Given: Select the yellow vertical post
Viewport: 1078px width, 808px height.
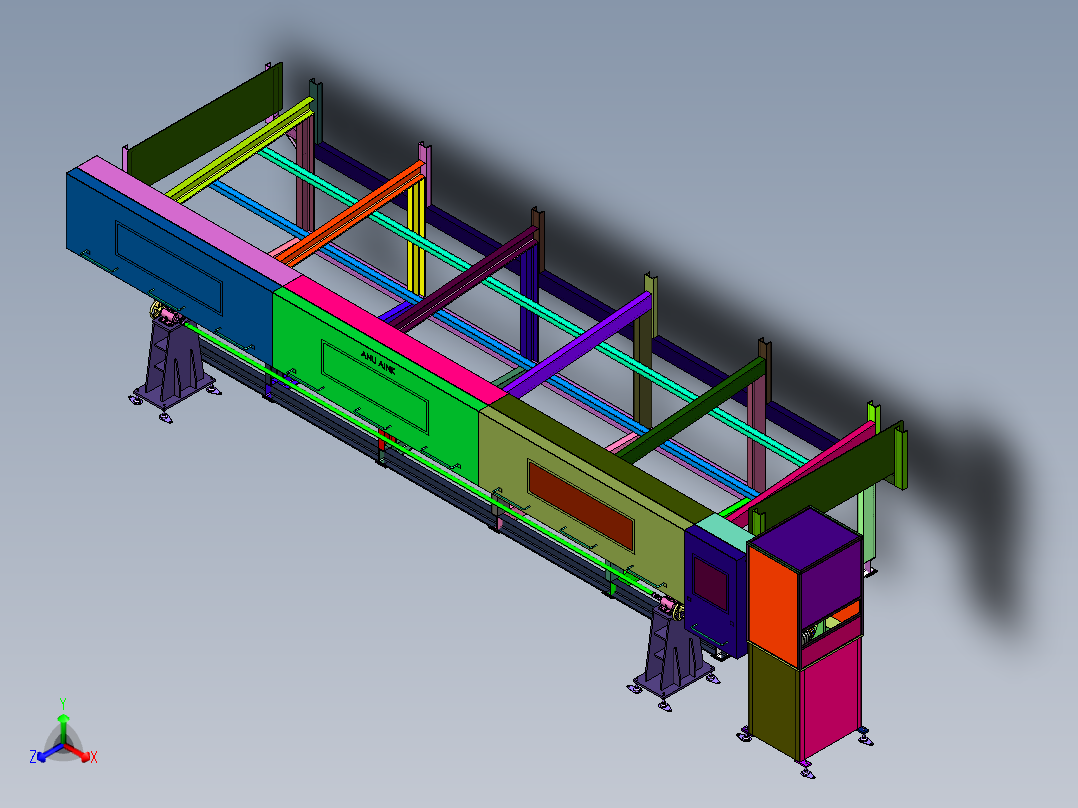Looking at the screenshot, I should tap(416, 237).
